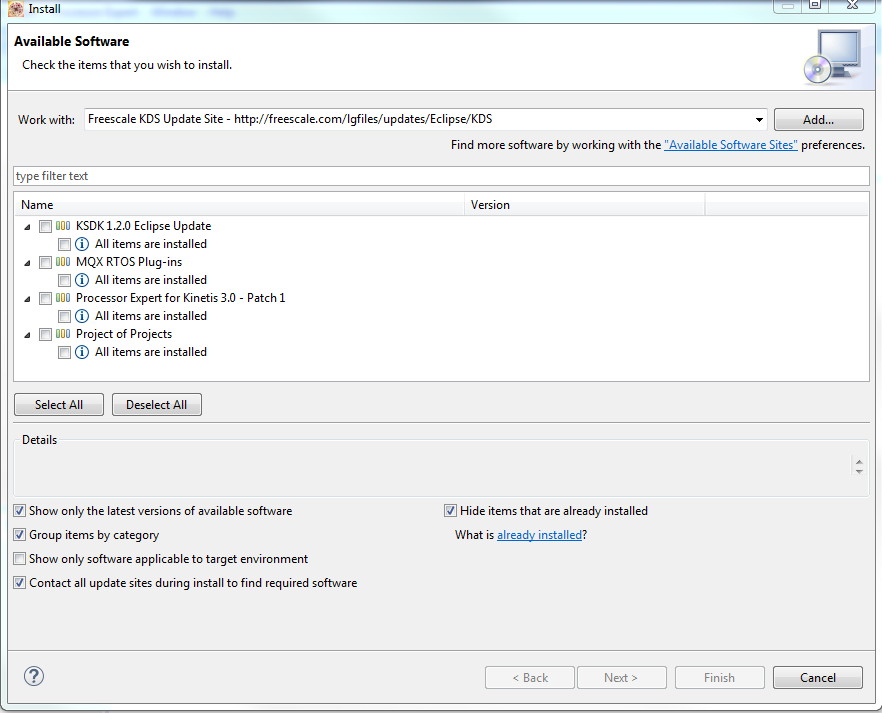Image resolution: width=882 pixels, height=713 pixels.
Task: Click the Finish button
Action: click(x=719, y=678)
